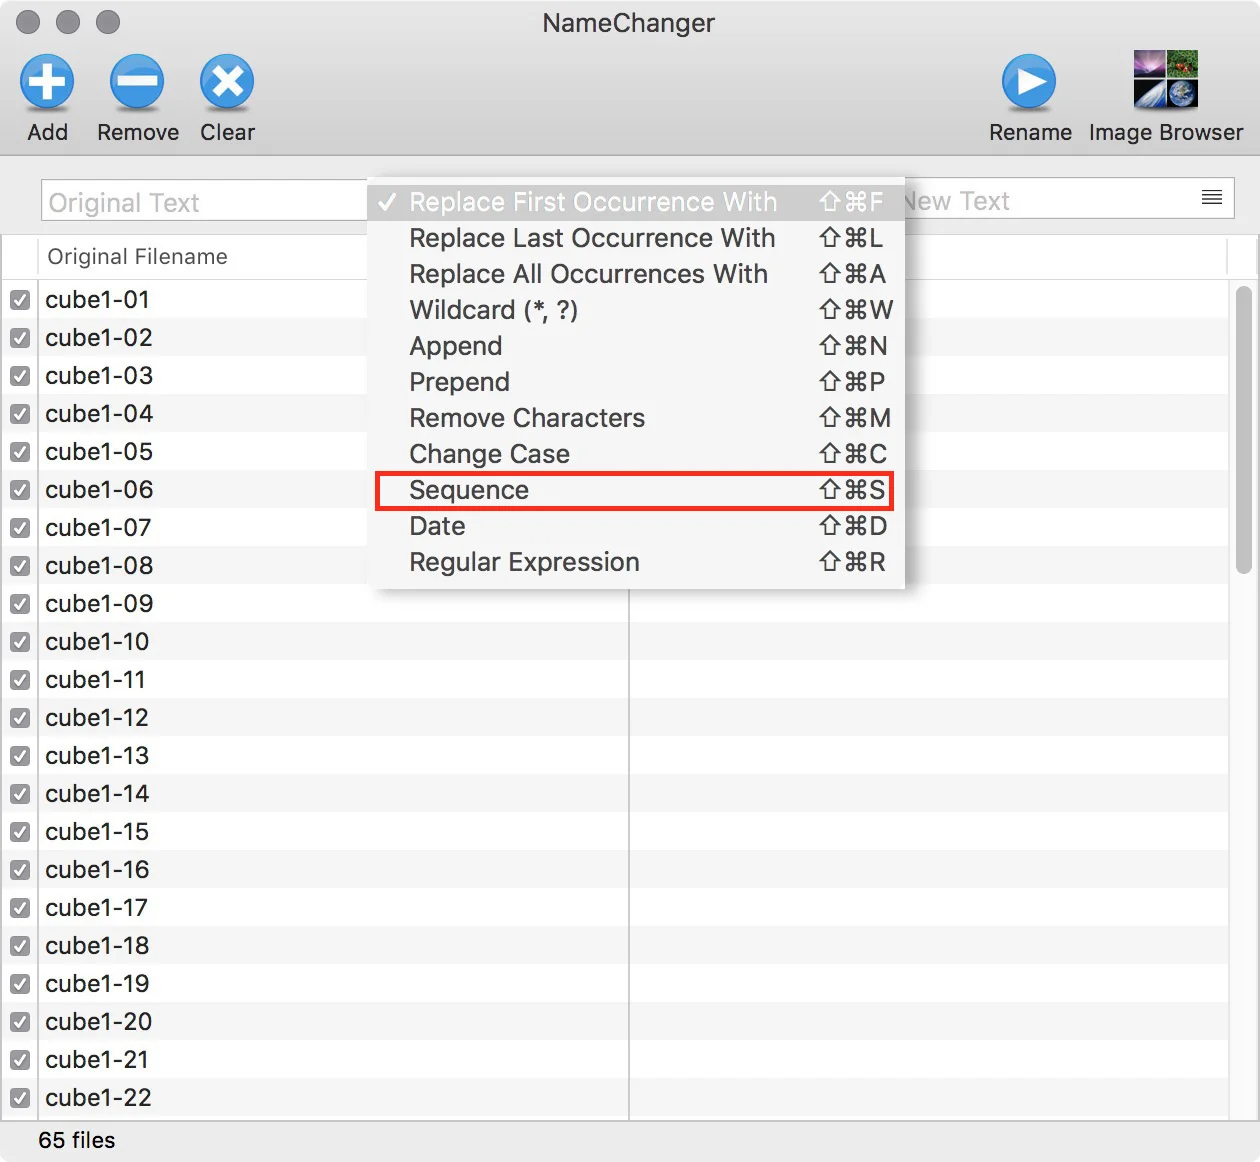The image size is (1260, 1162).
Task: Choose Regular Expression option
Action: [x=636, y=562]
